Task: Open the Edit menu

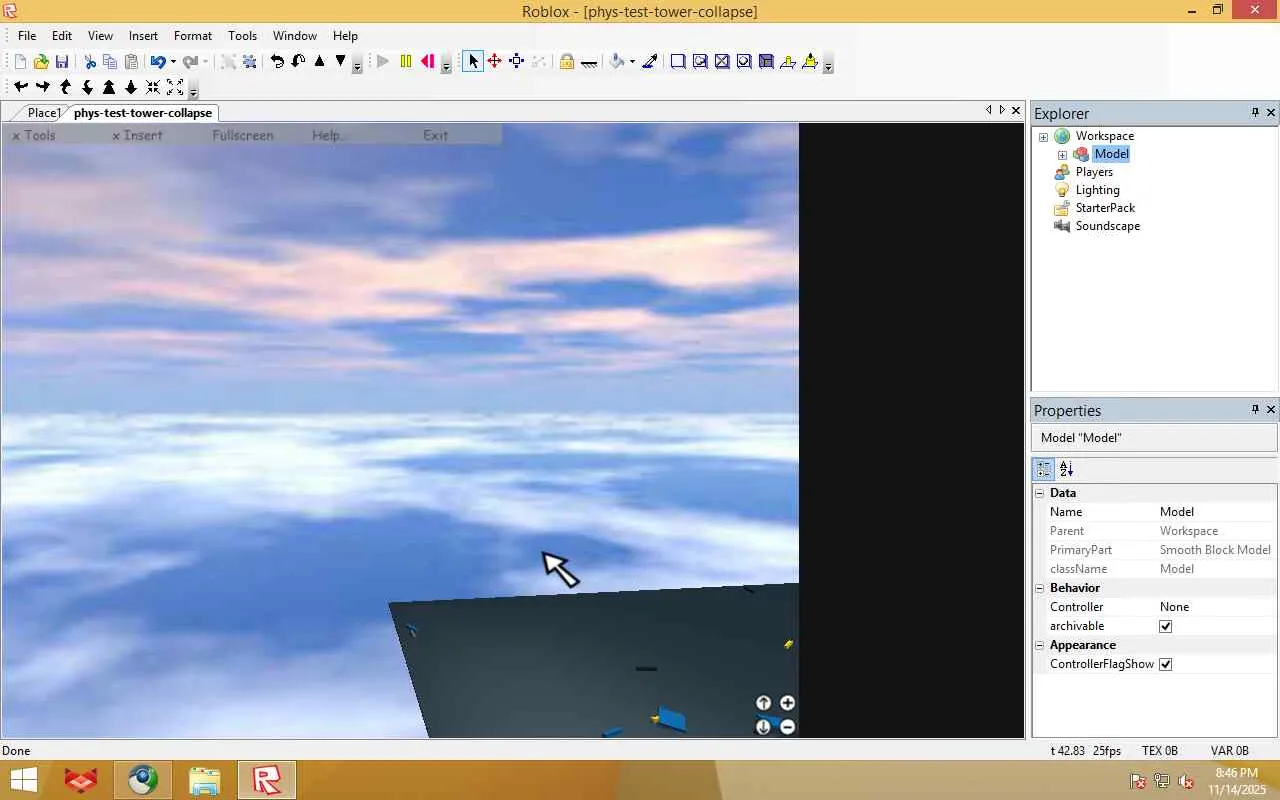Action: tap(62, 36)
